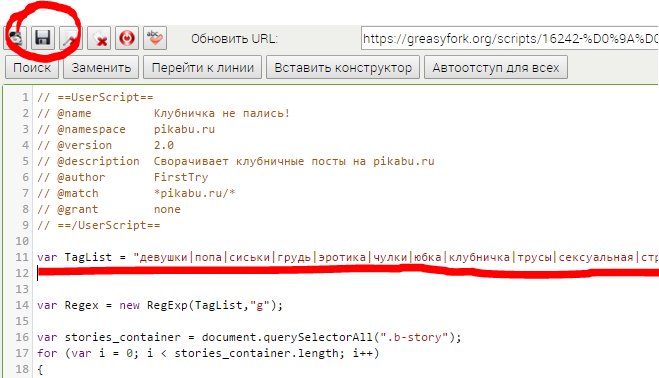Click the Перейти к линии button
This screenshot has height=378, width=659.
(x=203, y=67)
